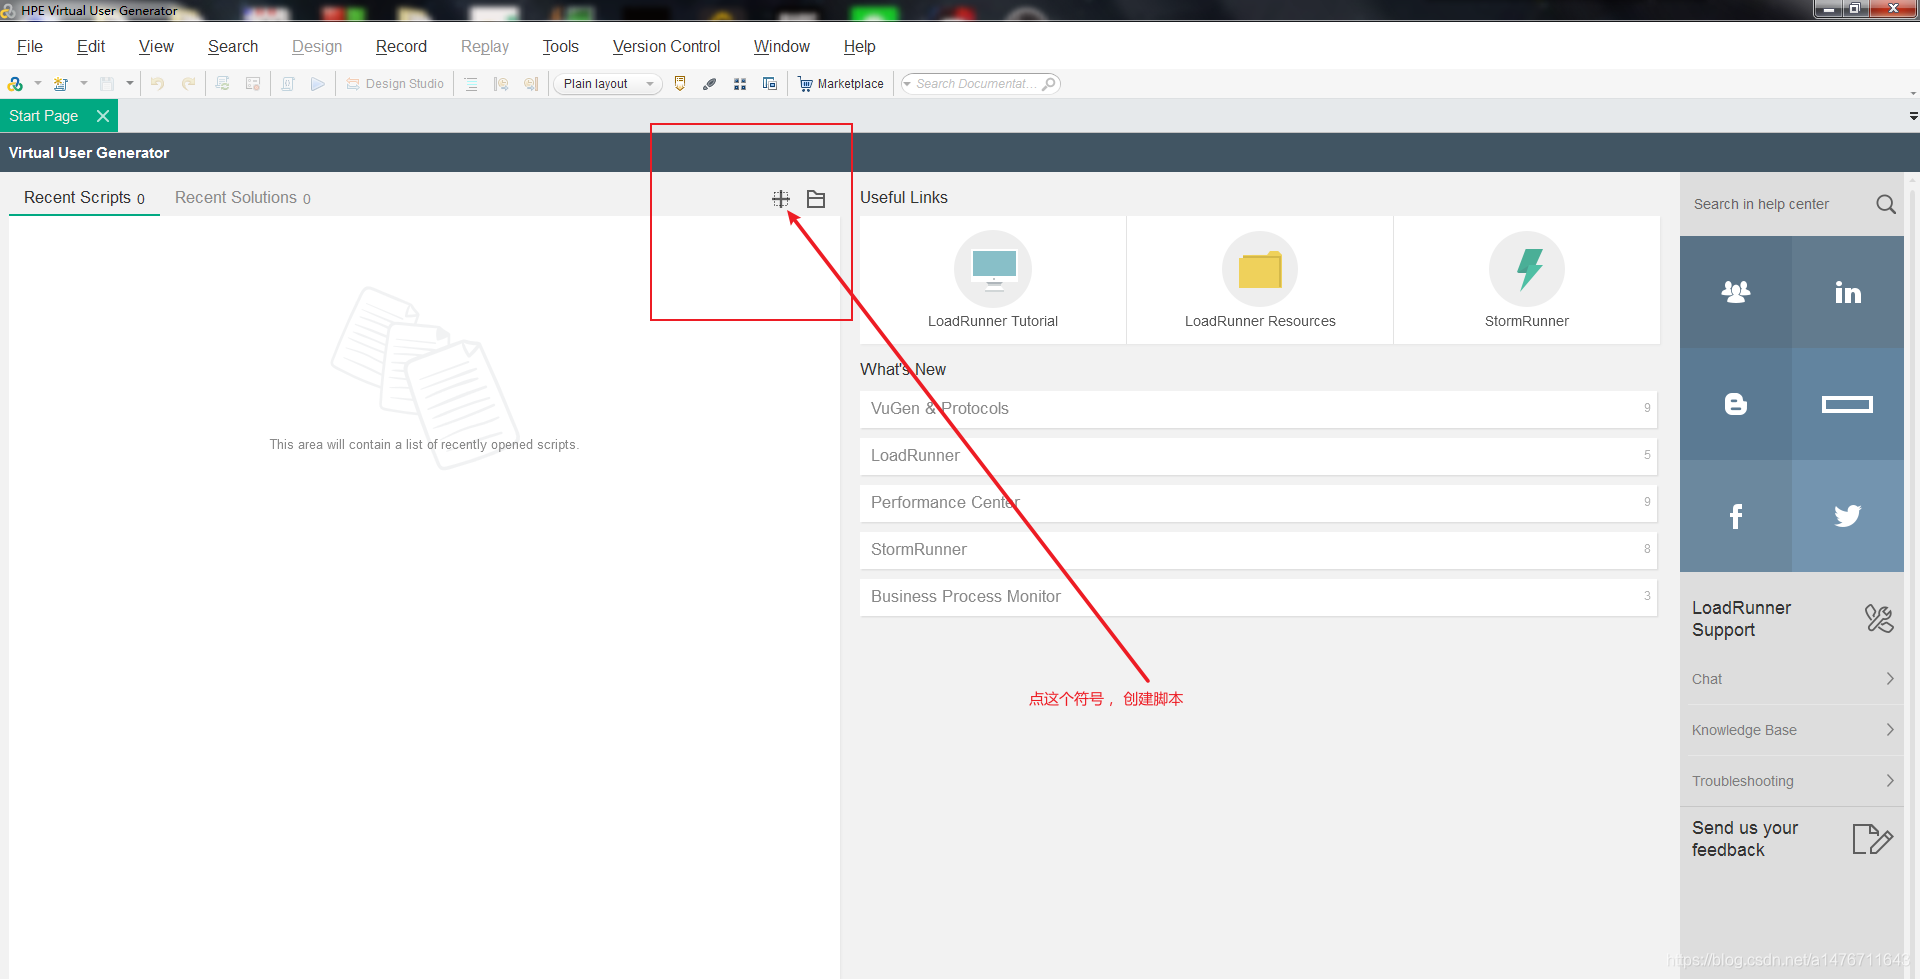
Task: Open the Plain layout dropdown
Action: [x=608, y=84]
